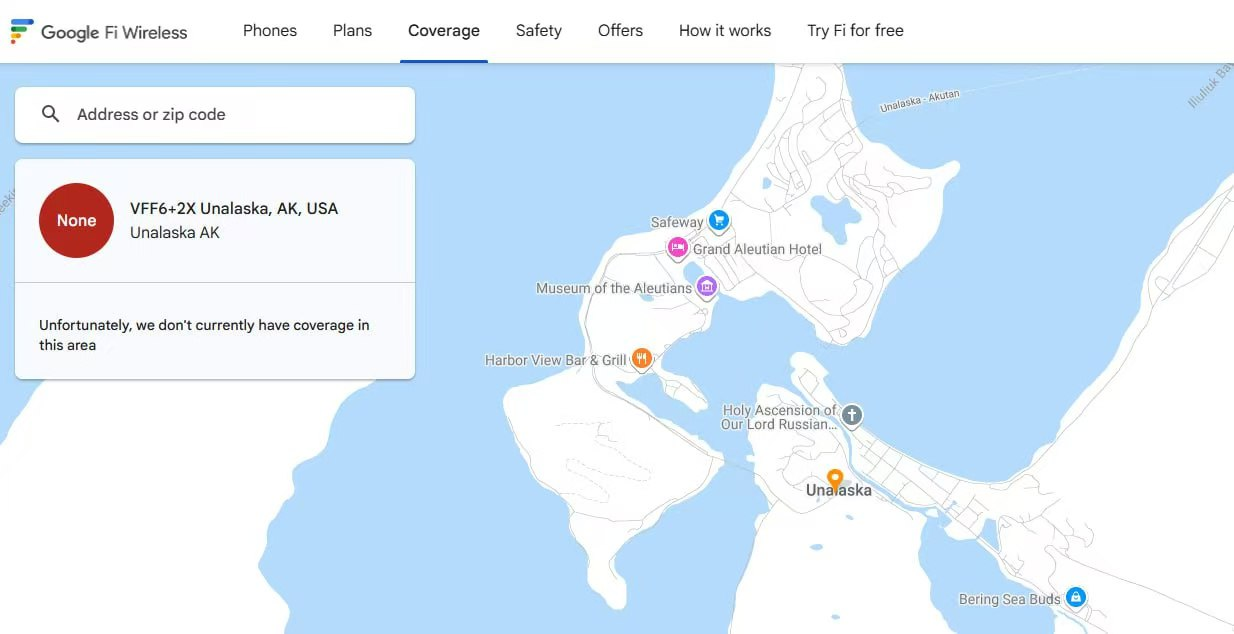Open How it works link

click(x=724, y=31)
